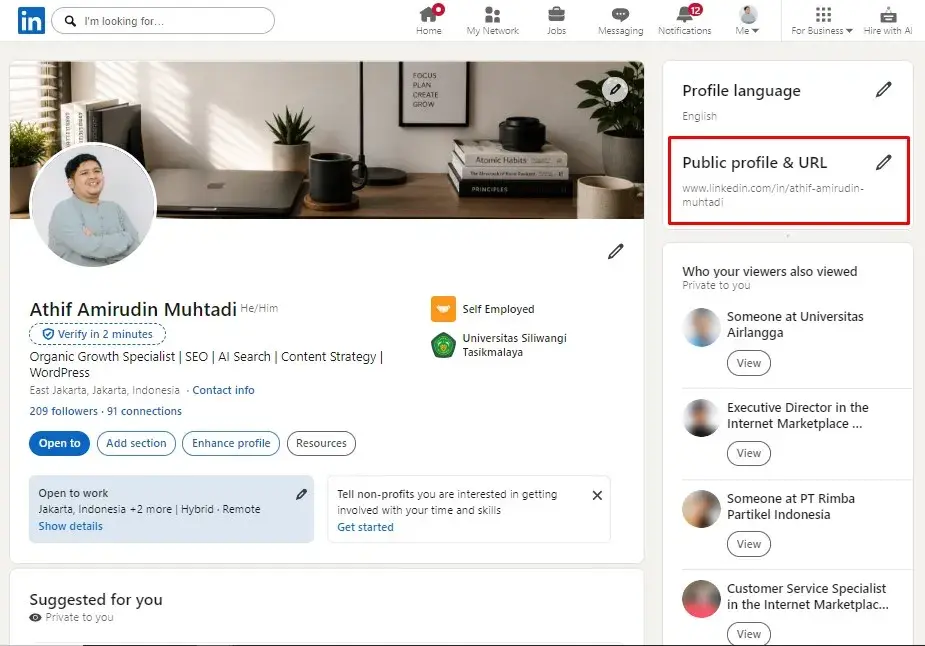
Task: Open Notifications with 12 badge
Action: click(685, 21)
